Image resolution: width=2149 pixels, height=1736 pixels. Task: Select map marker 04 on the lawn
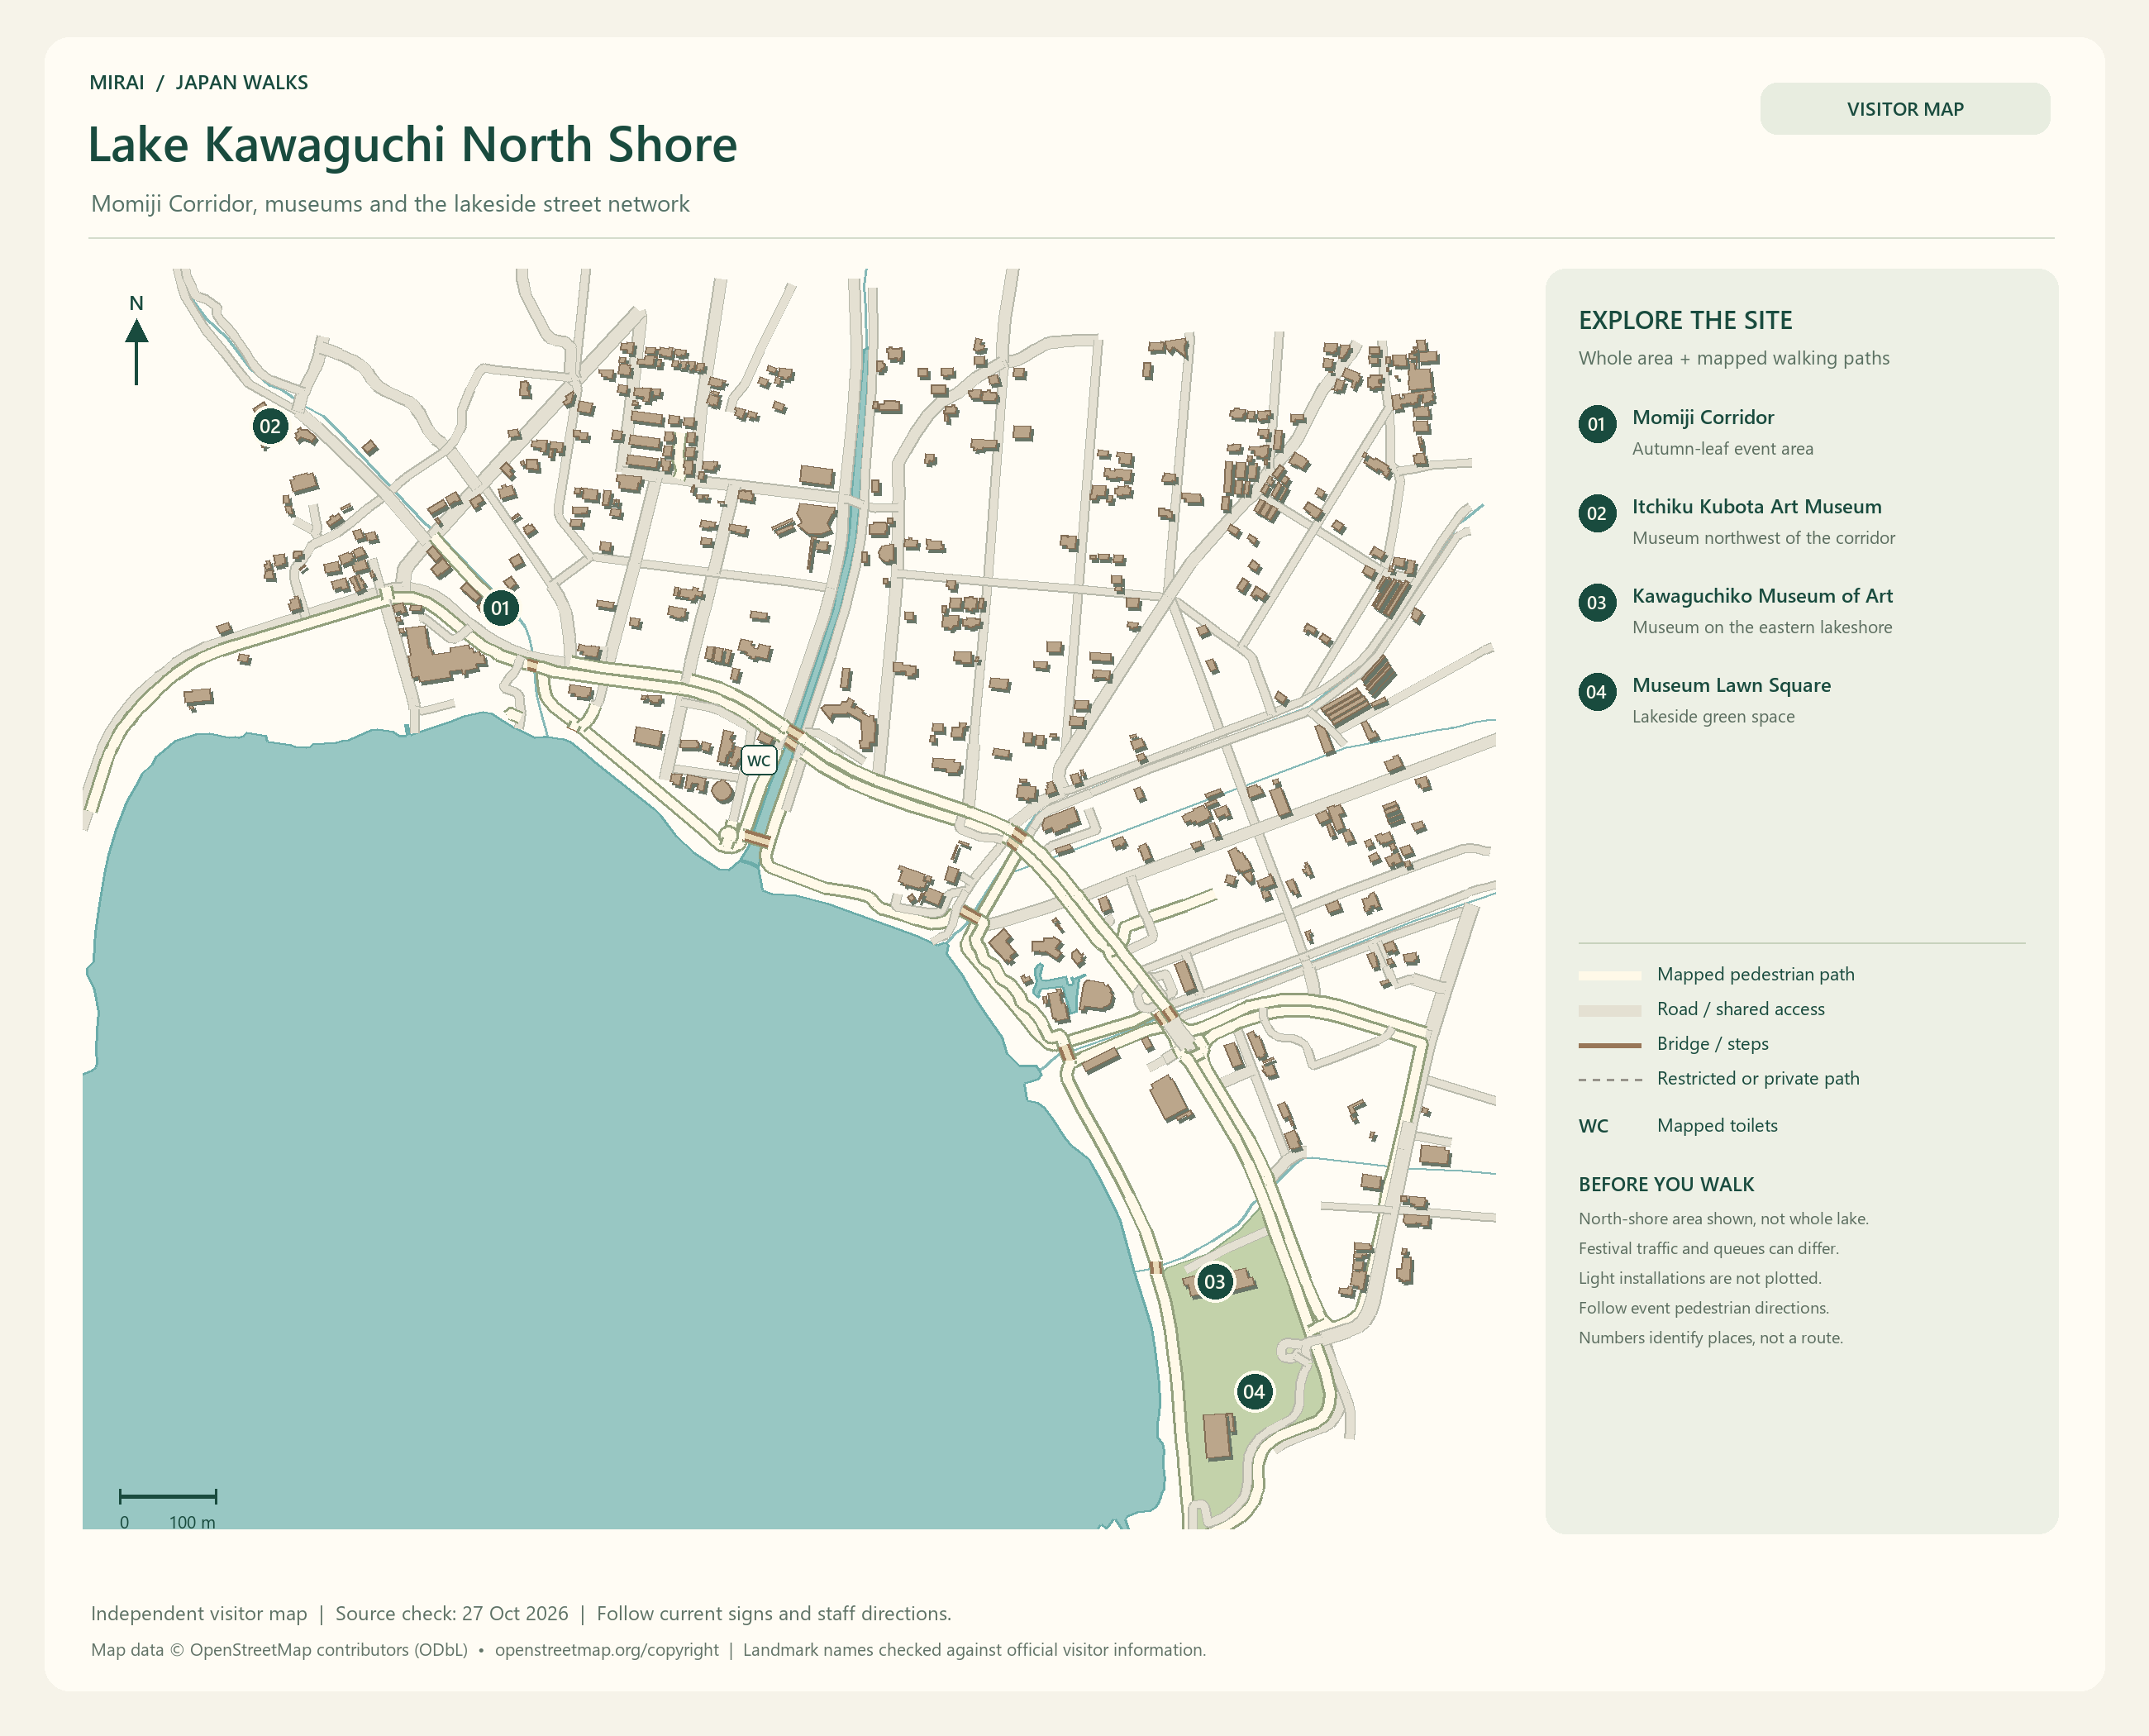[x=1254, y=1391]
